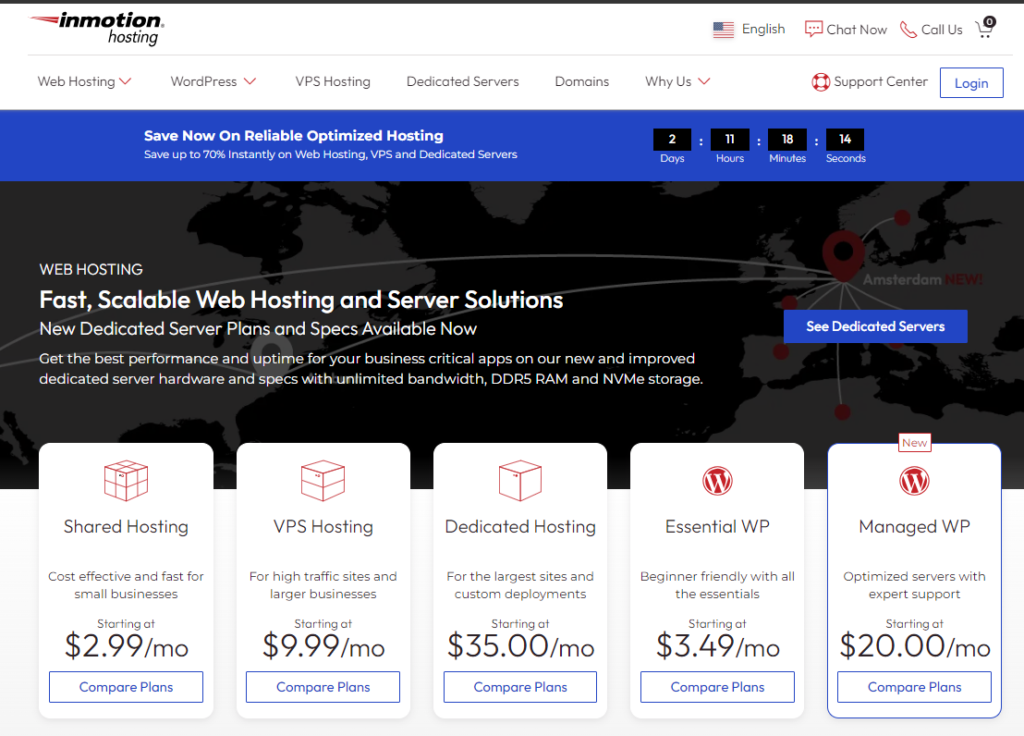Click the VPS Hosting card title
This screenshot has height=736, width=1024.
[x=323, y=526]
